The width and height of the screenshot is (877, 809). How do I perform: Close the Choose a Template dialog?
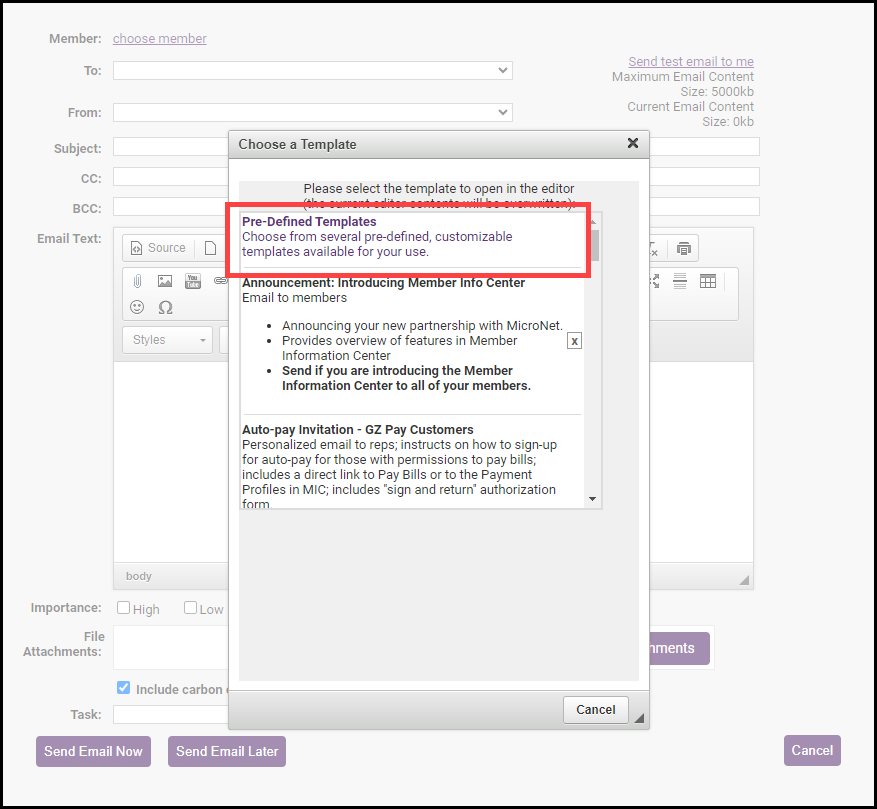click(x=632, y=143)
